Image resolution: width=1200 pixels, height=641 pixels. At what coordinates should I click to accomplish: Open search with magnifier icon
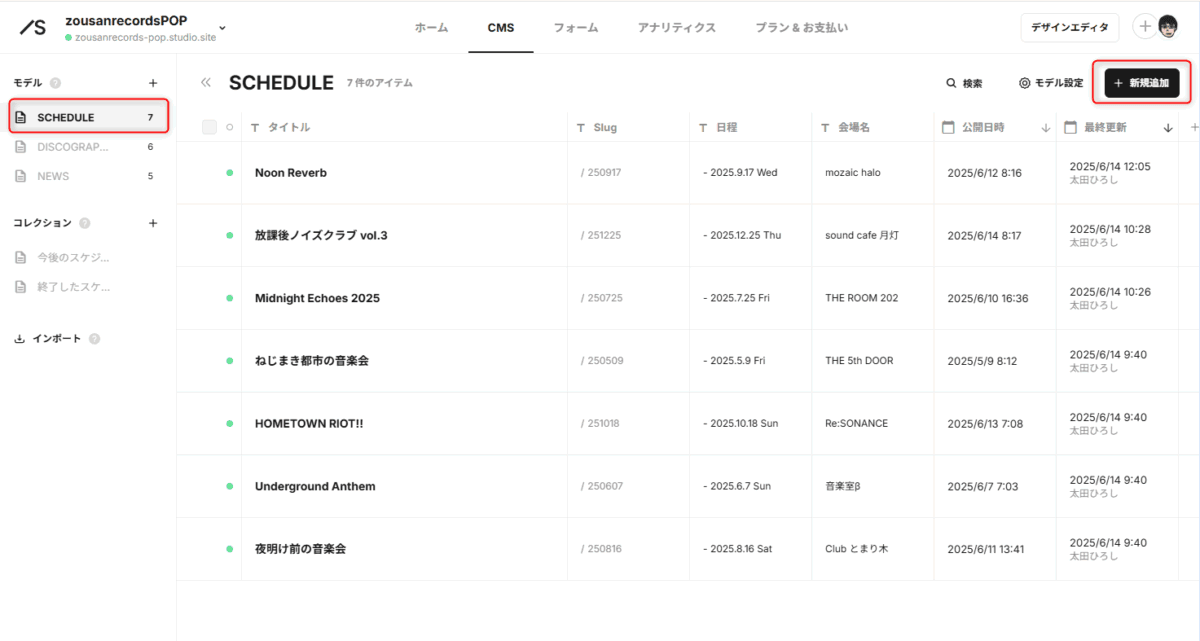952,84
